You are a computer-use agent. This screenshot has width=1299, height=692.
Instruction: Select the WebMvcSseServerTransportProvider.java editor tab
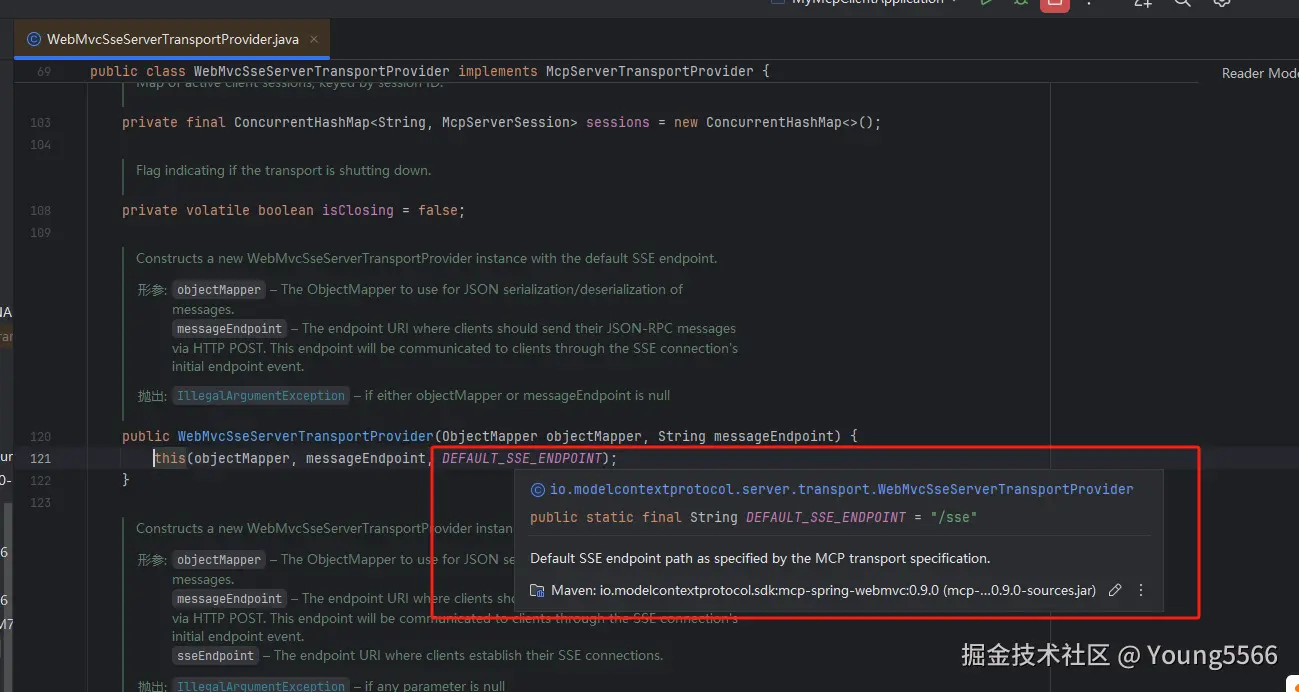coord(173,40)
